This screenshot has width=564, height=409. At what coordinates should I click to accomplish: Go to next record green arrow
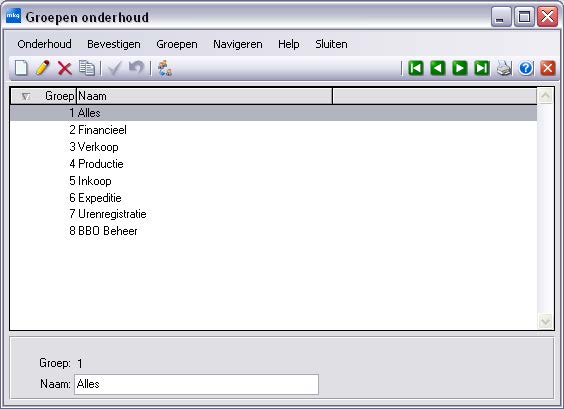[x=460, y=68]
